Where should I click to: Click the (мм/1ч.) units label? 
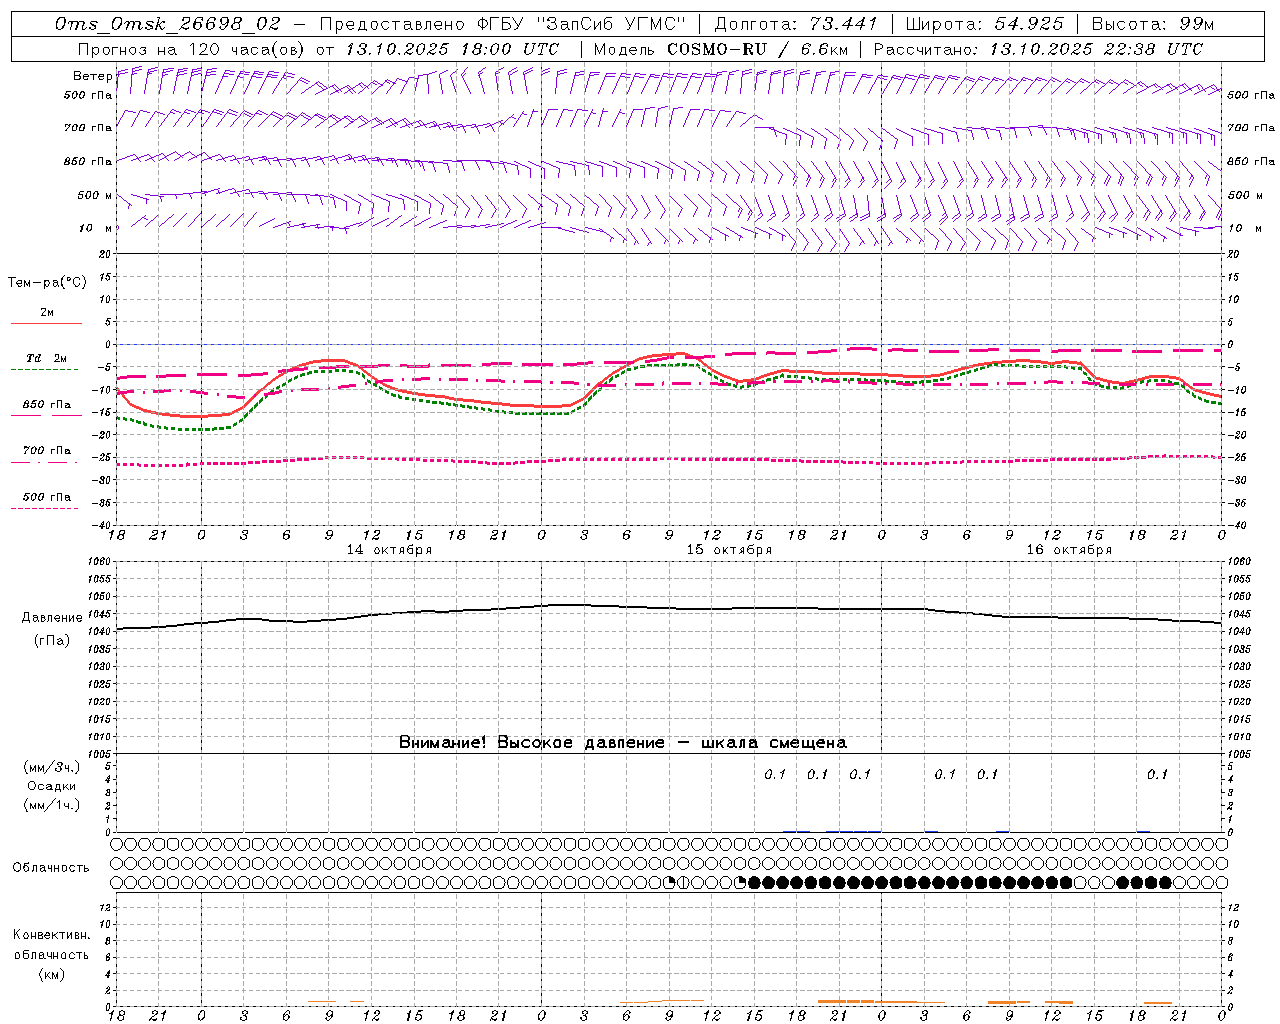52,805
